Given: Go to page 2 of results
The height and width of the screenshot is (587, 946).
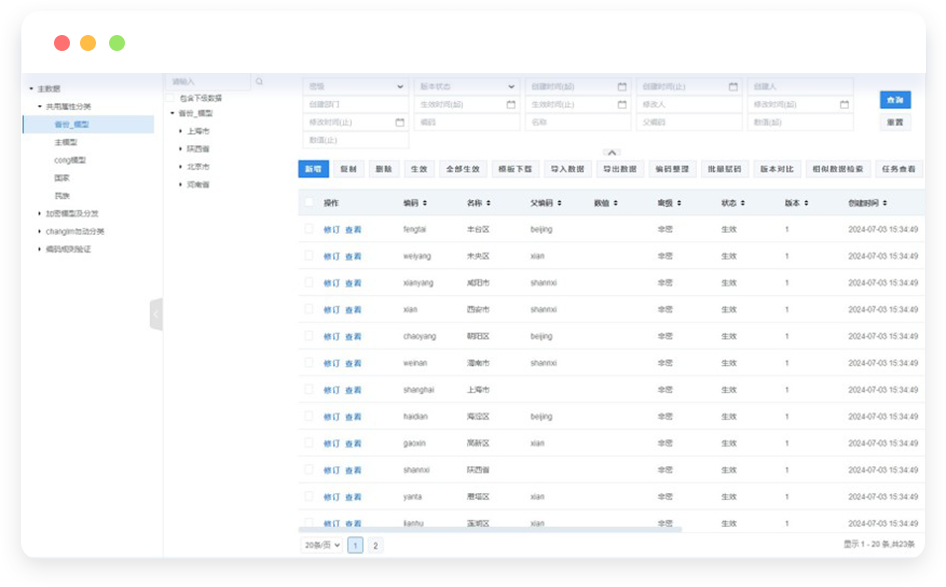Looking at the screenshot, I should click(375, 545).
